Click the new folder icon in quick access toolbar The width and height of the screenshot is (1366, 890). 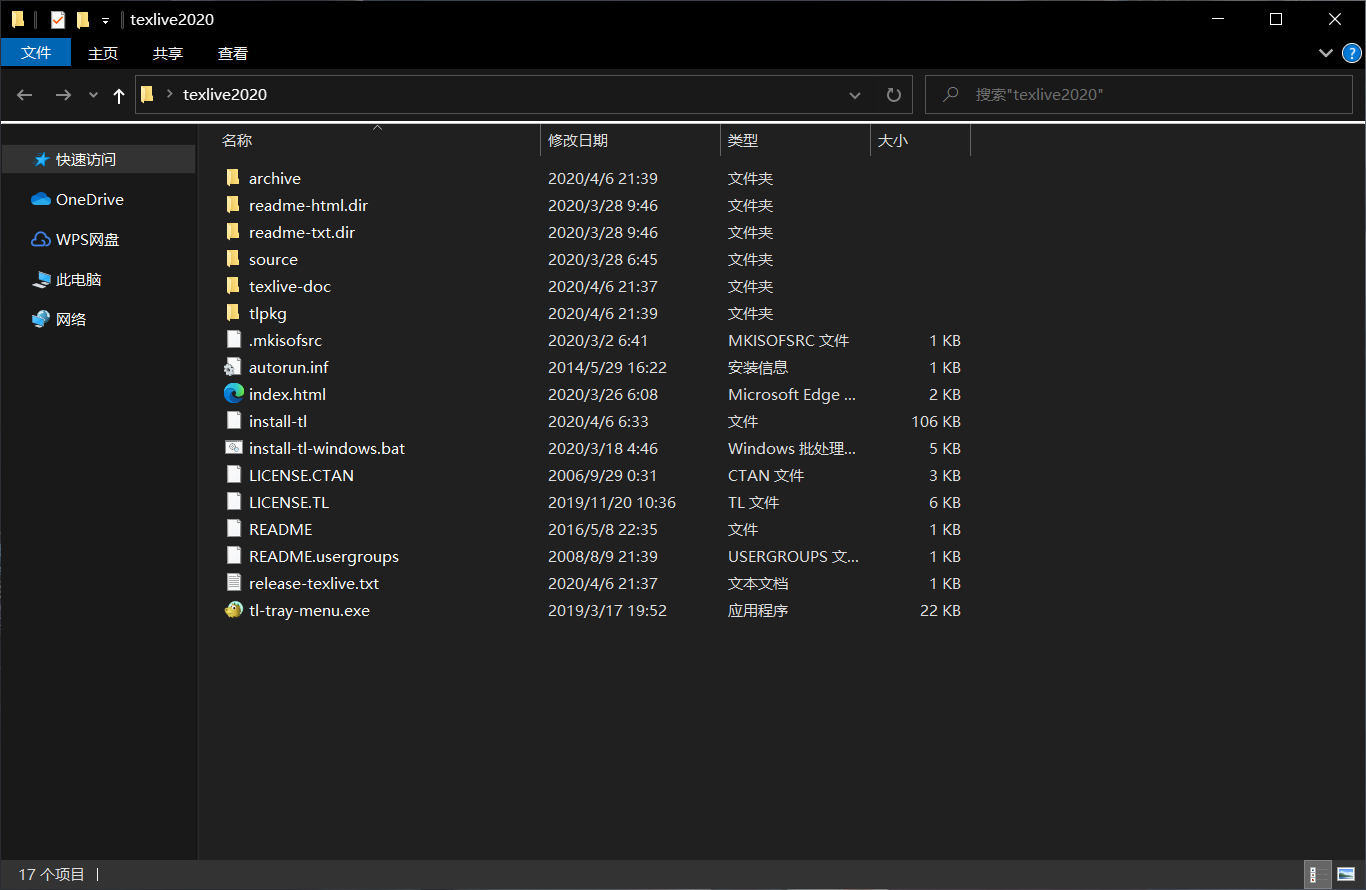coord(82,19)
